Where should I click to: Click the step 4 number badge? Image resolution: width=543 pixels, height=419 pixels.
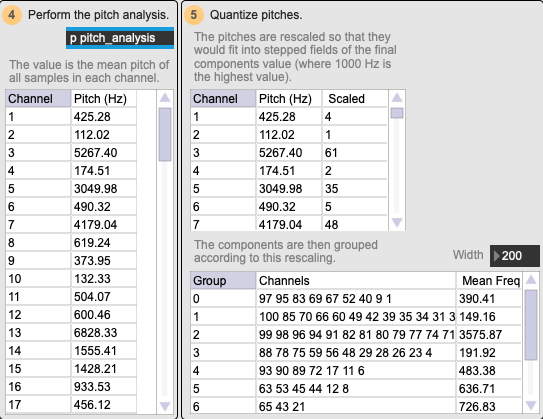(x=12, y=15)
